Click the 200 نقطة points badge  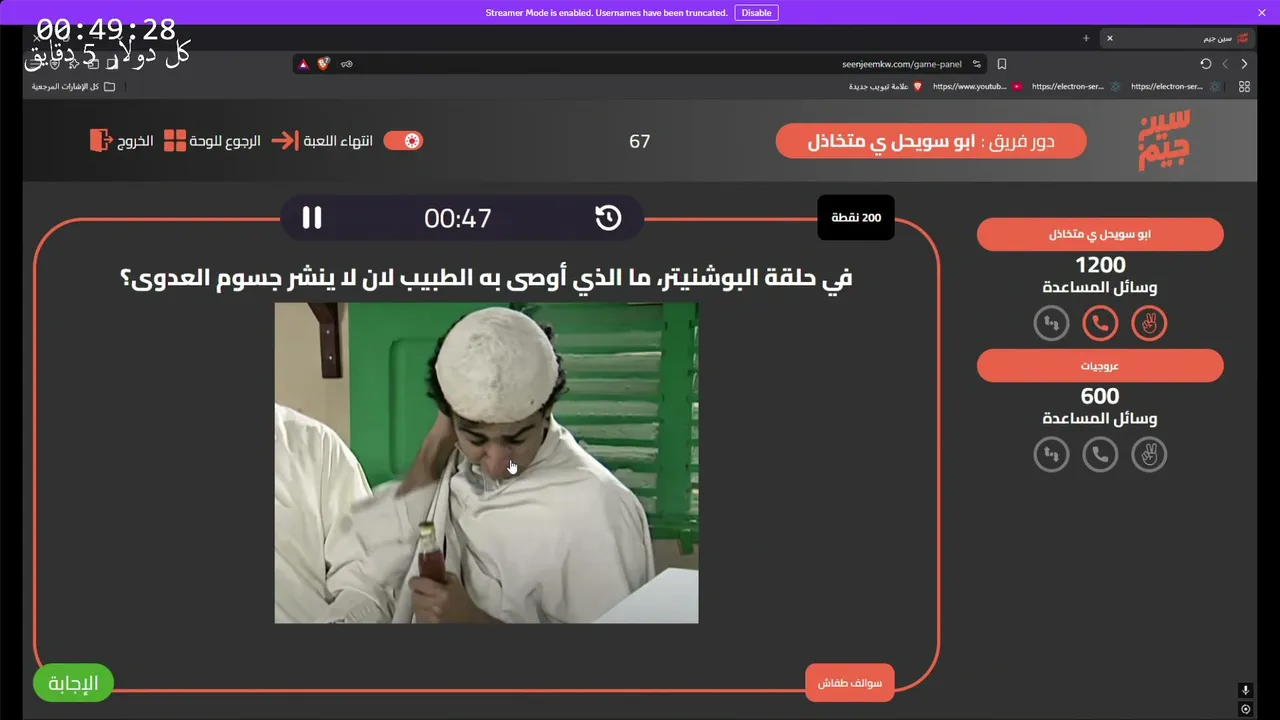tap(856, 218)
